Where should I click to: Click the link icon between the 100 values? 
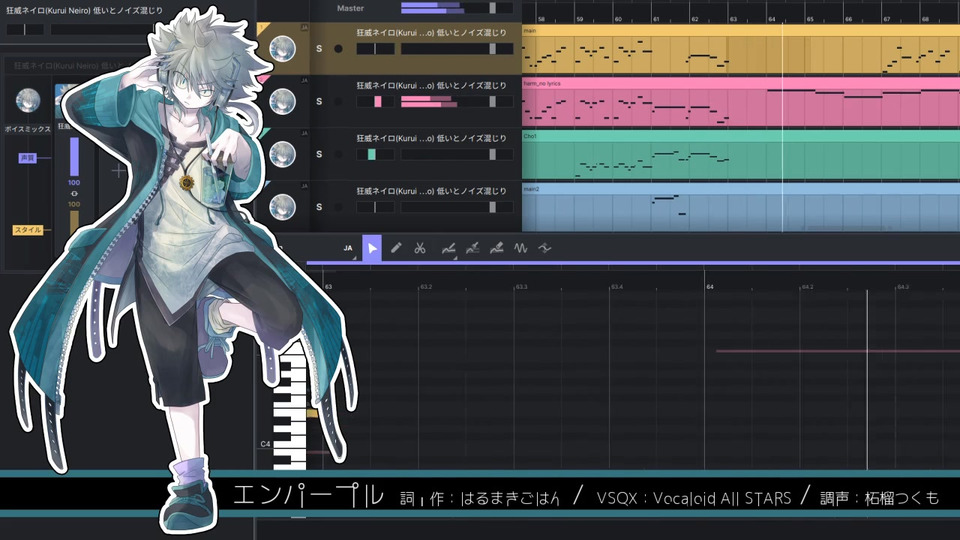[74, 193]
